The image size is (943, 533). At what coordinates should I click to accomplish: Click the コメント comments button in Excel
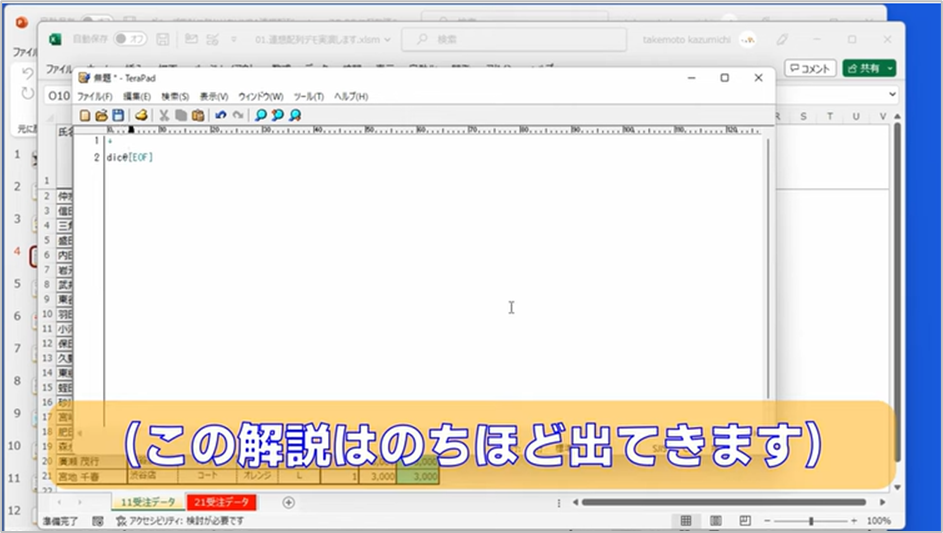coord(810,68)
